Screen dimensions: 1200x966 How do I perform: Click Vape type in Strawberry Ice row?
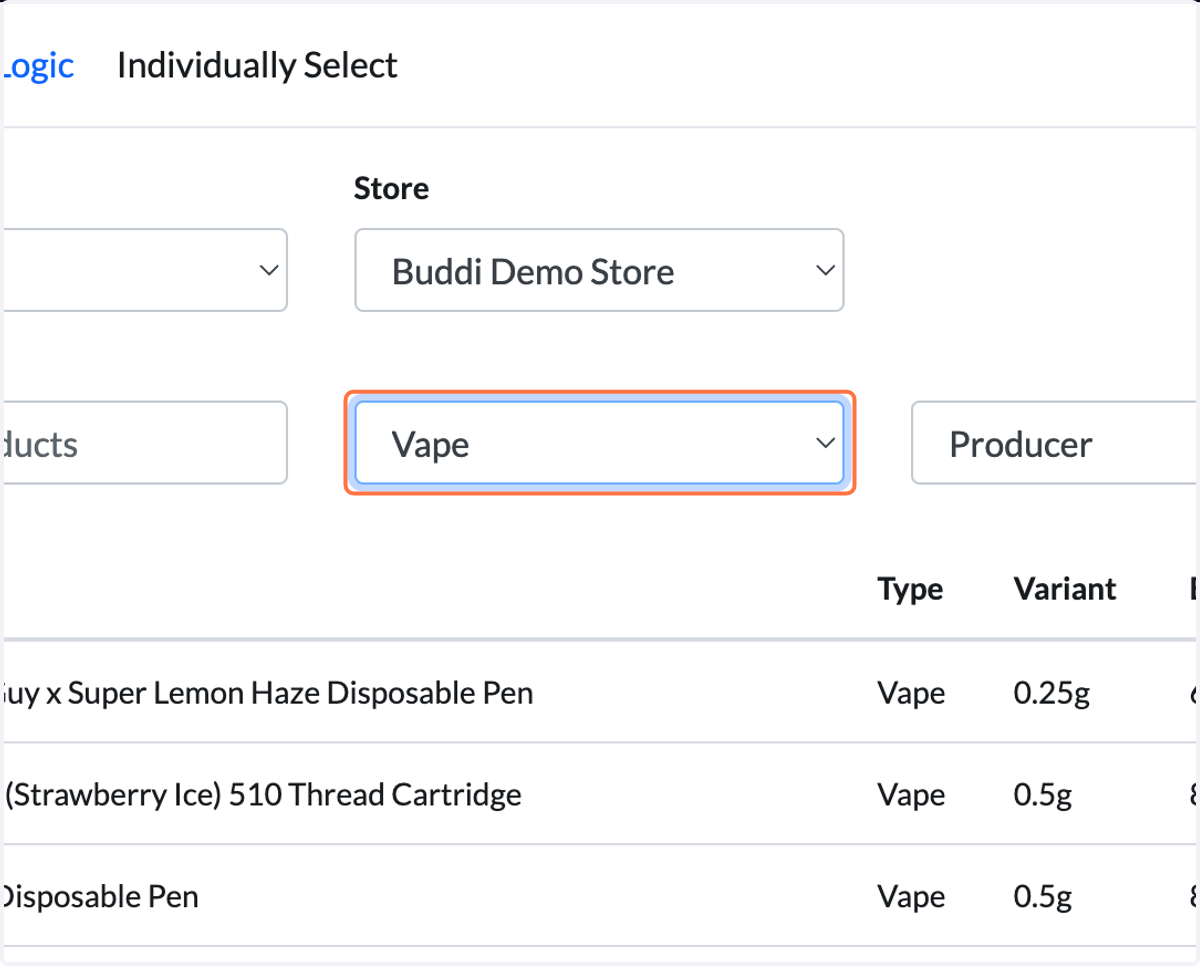coord(911,795)
